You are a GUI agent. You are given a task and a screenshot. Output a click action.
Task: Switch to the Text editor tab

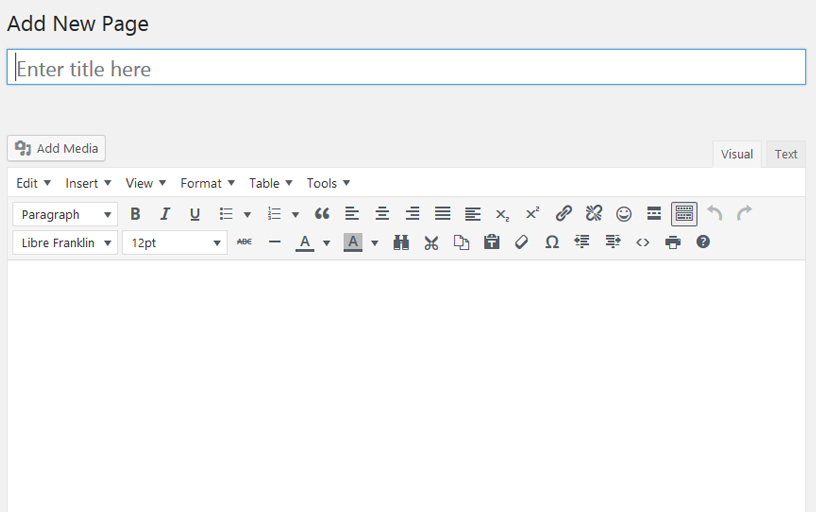pos(786,154)
